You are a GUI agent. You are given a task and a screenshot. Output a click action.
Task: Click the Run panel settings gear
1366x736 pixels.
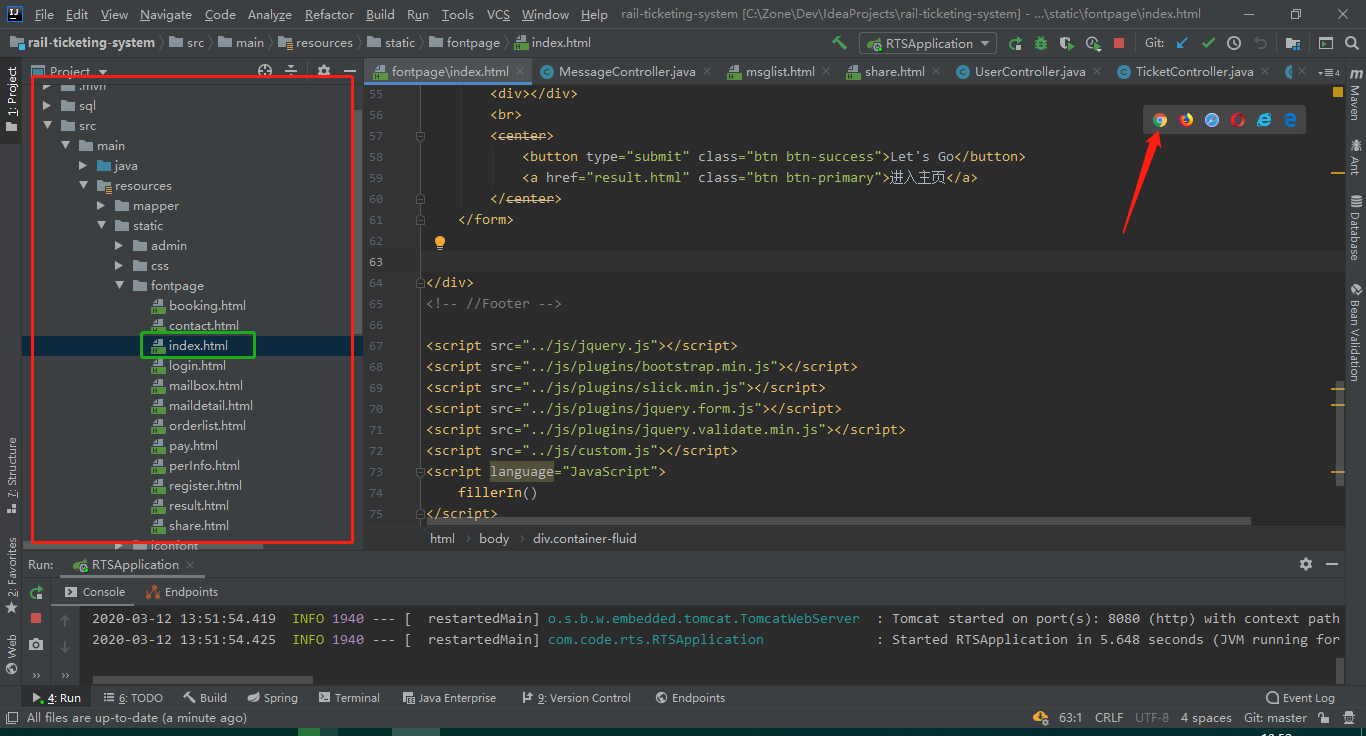point(1305,564)
